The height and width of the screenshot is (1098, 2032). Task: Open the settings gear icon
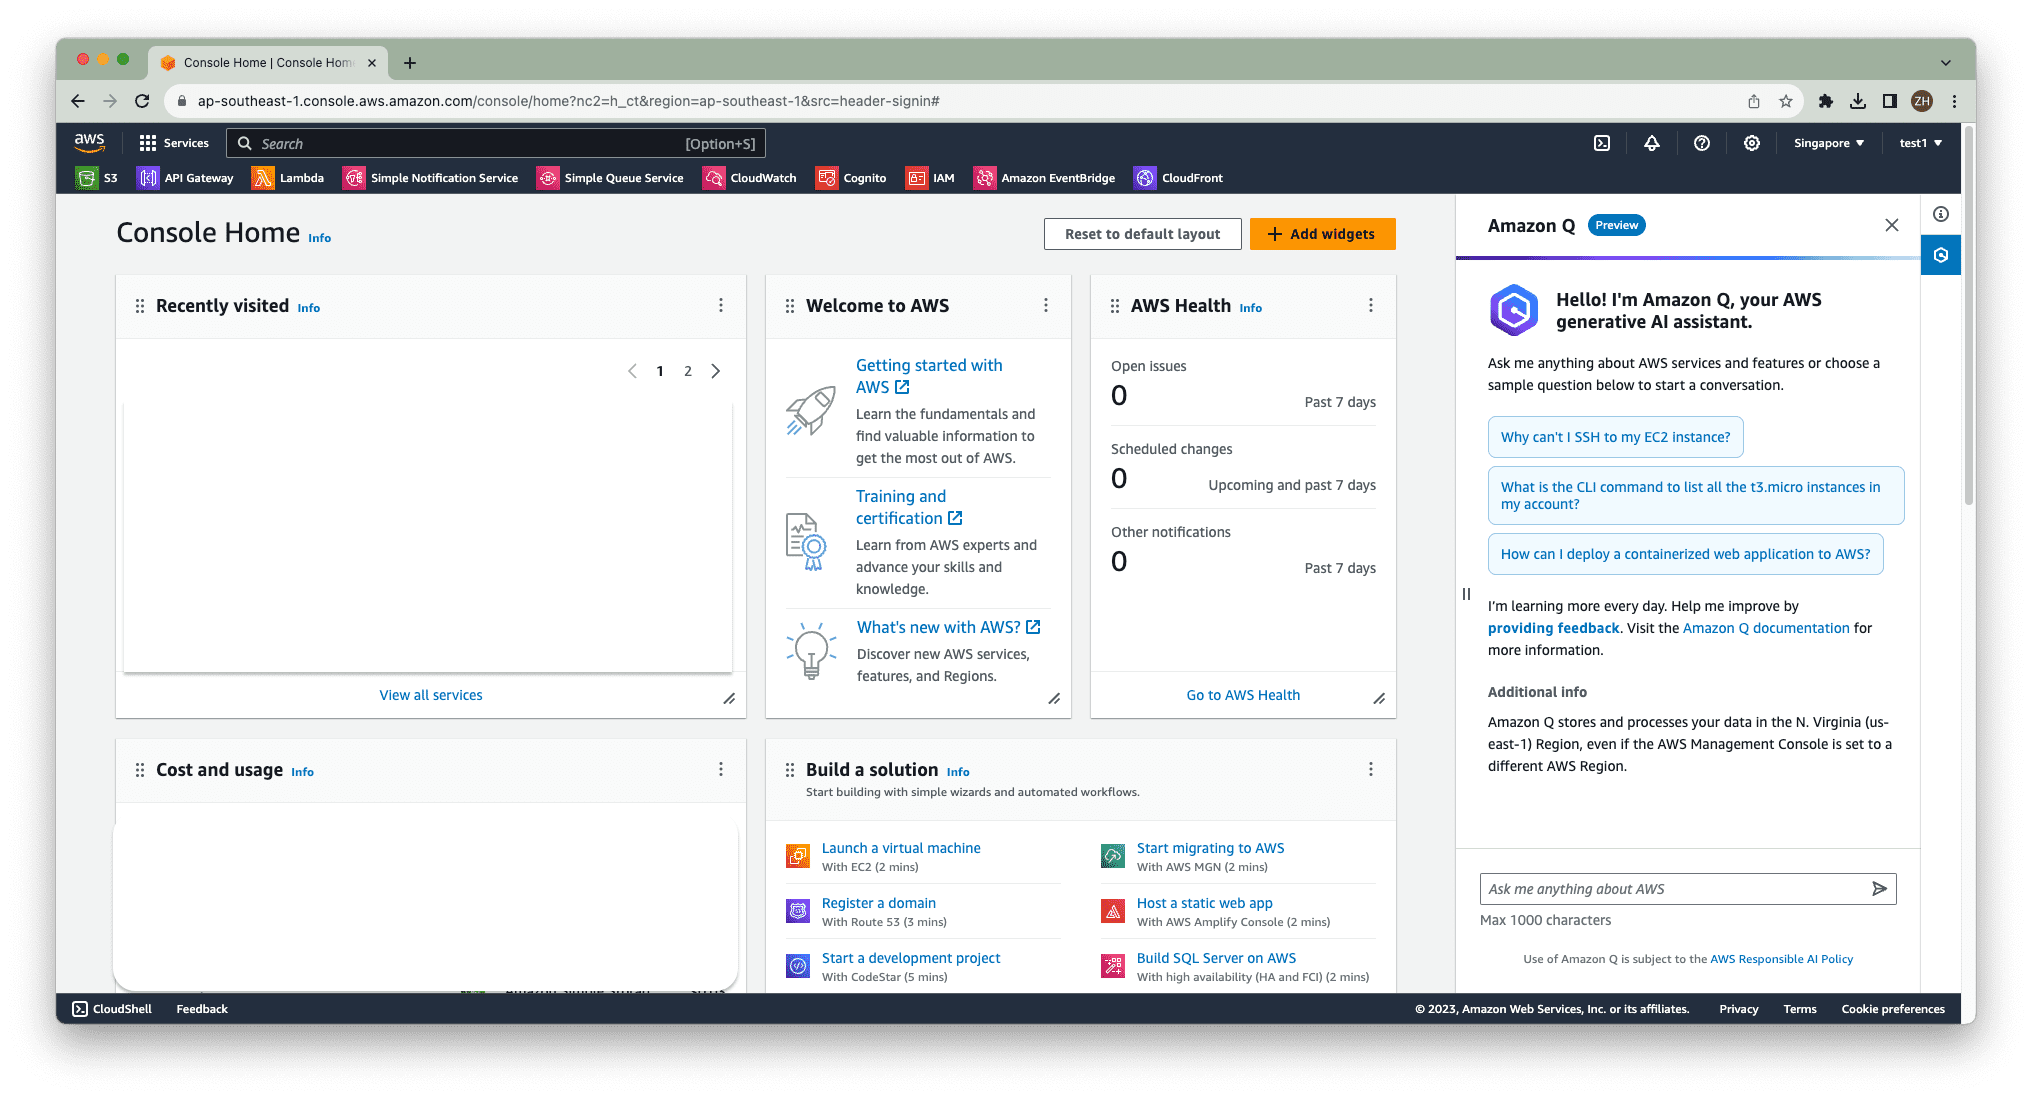coord(1752,143)
